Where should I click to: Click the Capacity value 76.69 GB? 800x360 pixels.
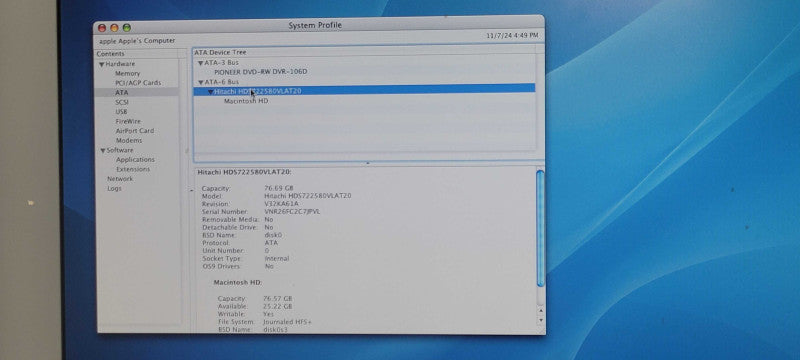tap(279, 188)
